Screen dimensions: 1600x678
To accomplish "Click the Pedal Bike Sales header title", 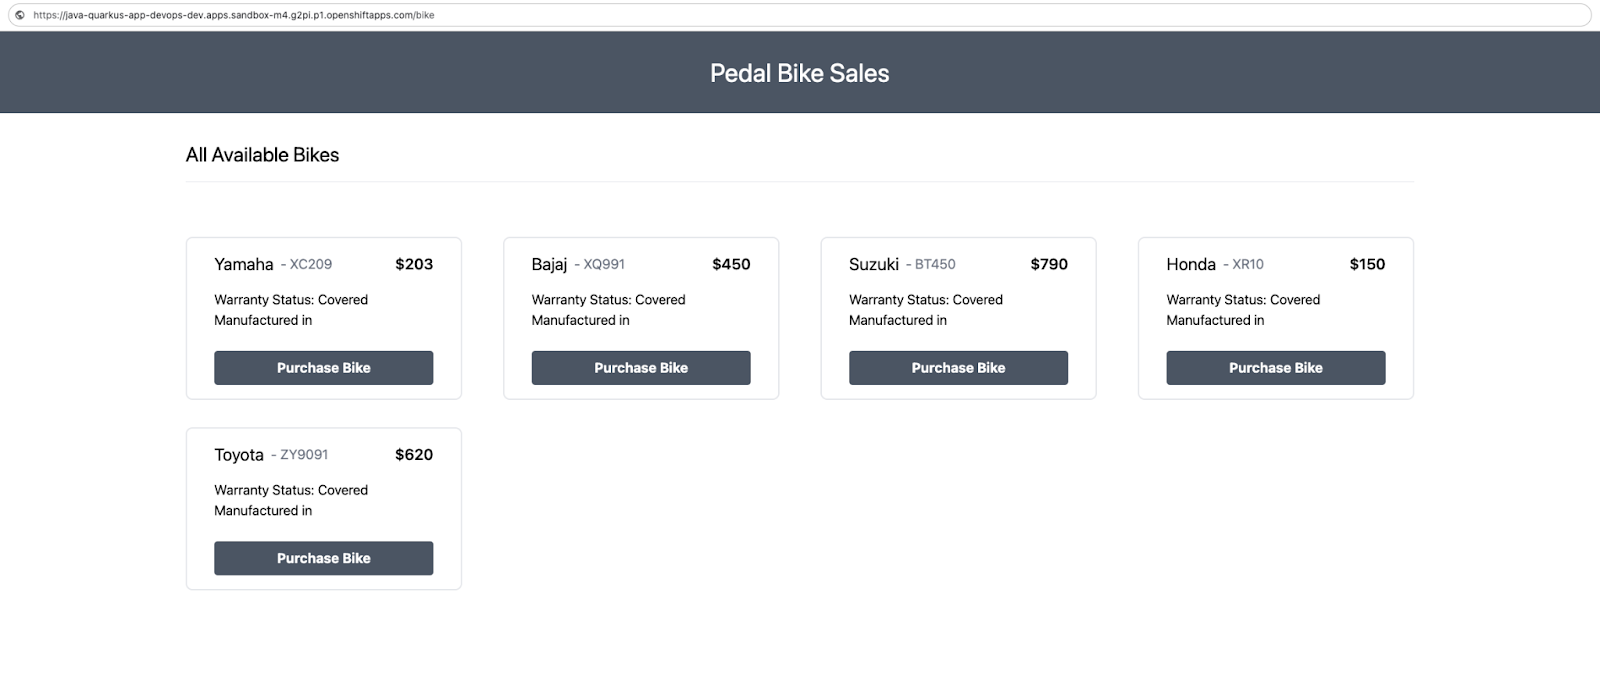I will coord(800,73).
